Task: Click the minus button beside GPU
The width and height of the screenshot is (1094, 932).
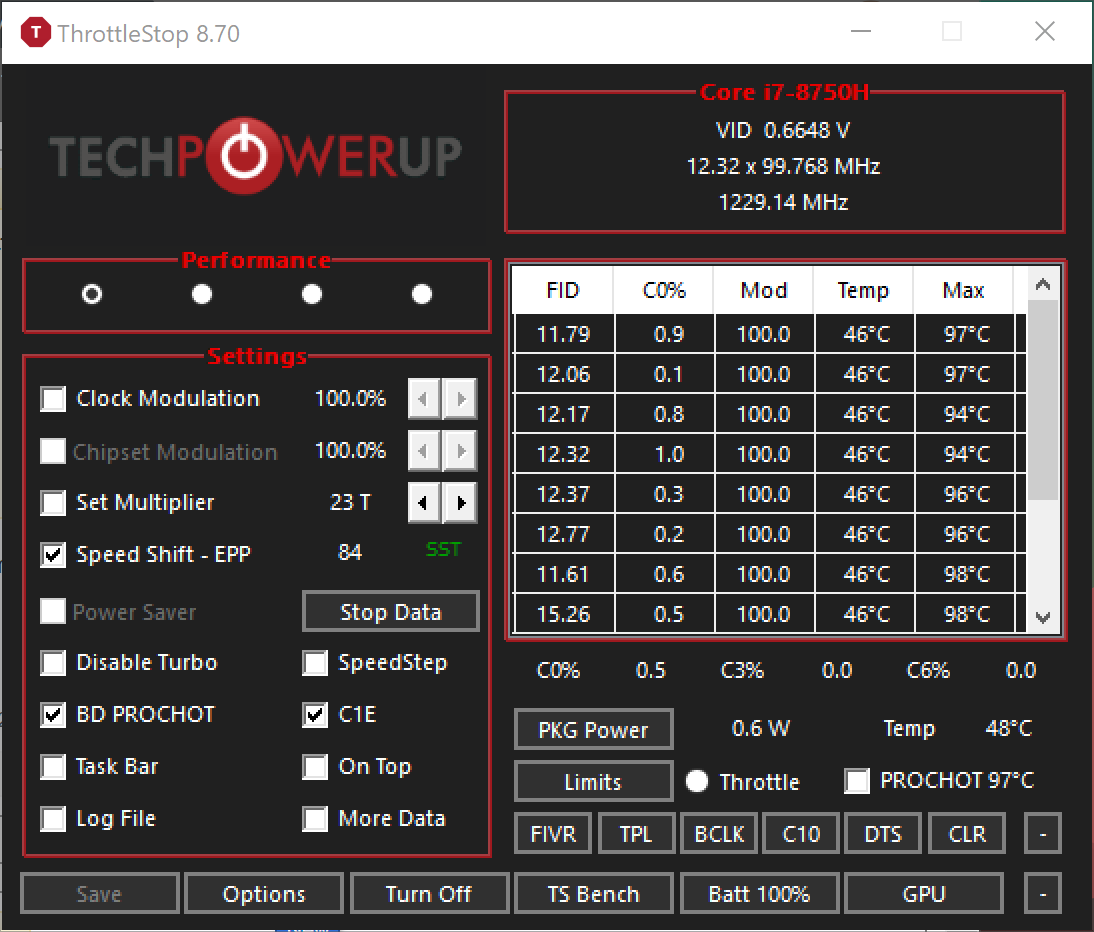Action: pyautogui.click(x=1042, y=894)
